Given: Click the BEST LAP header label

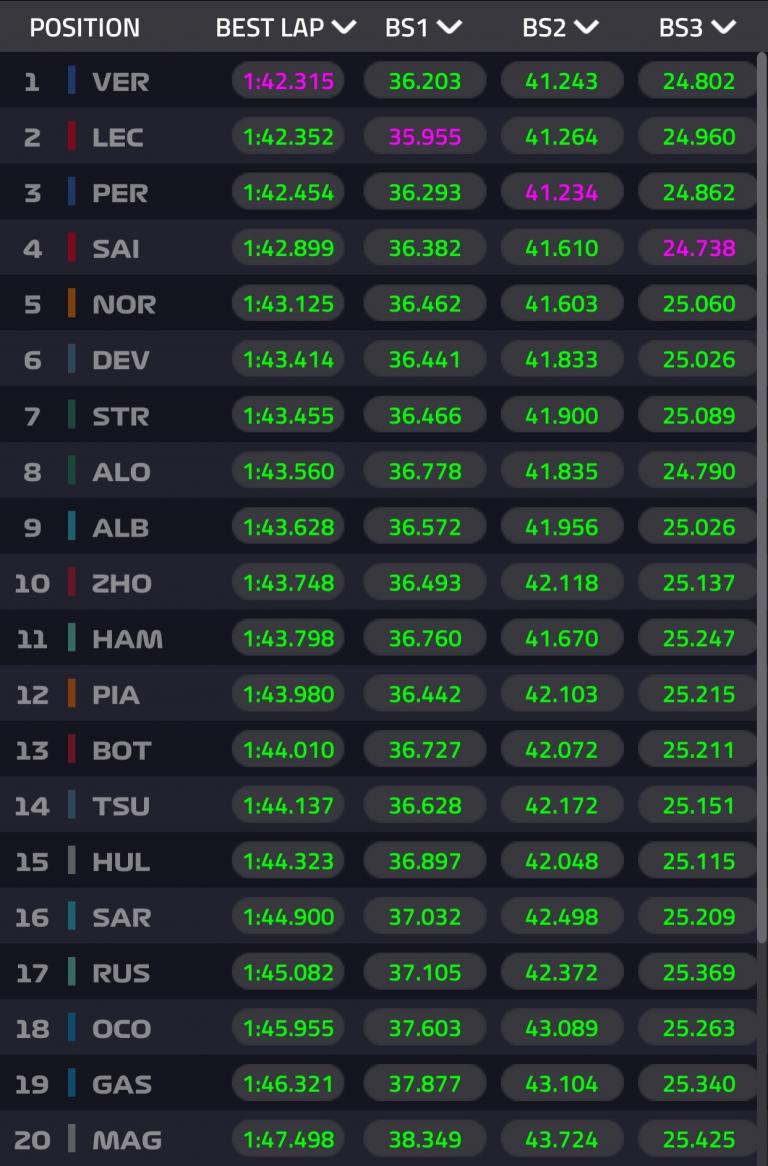Looking at the screenshot, I should (x=270, y=27).
